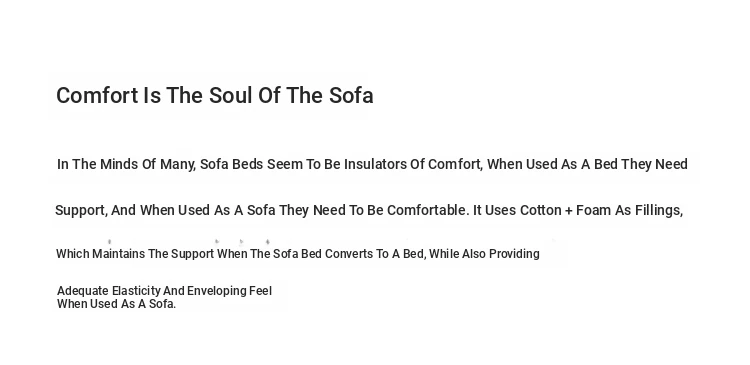Click the last line 'When Used As A Sofa.'
Screen dimensions: 750x365
116,304
